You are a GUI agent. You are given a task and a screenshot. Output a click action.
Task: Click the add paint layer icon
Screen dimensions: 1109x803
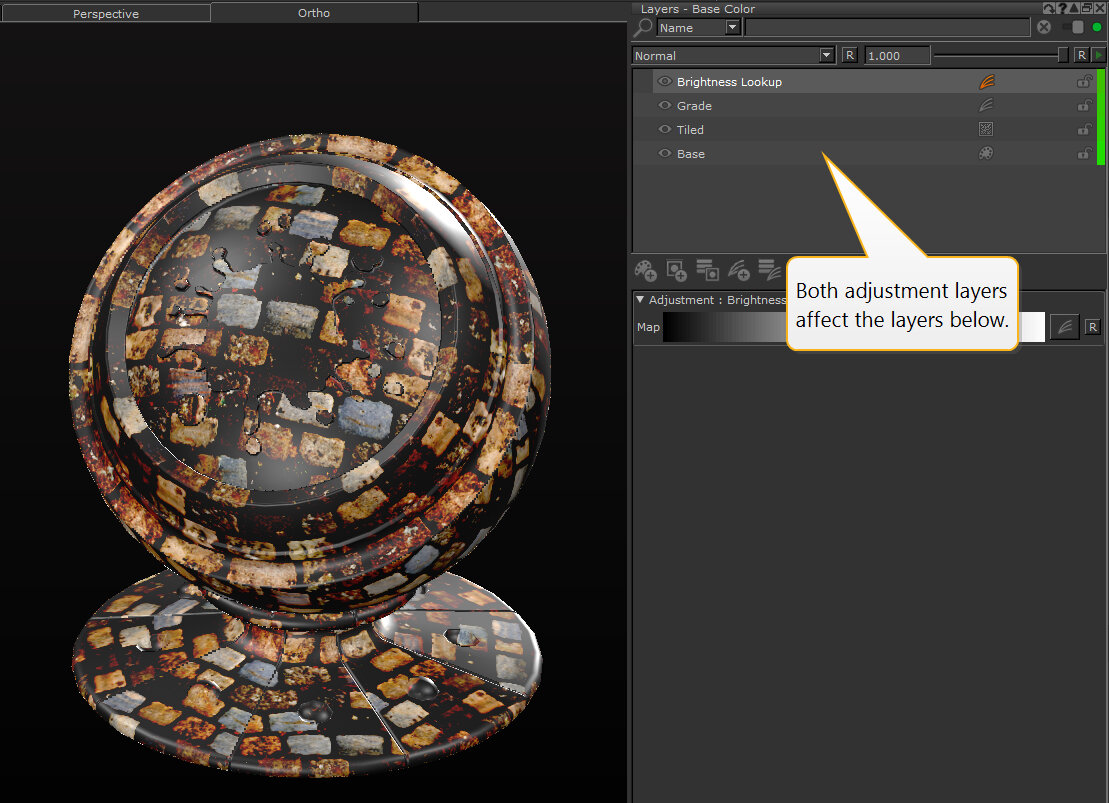646,270
